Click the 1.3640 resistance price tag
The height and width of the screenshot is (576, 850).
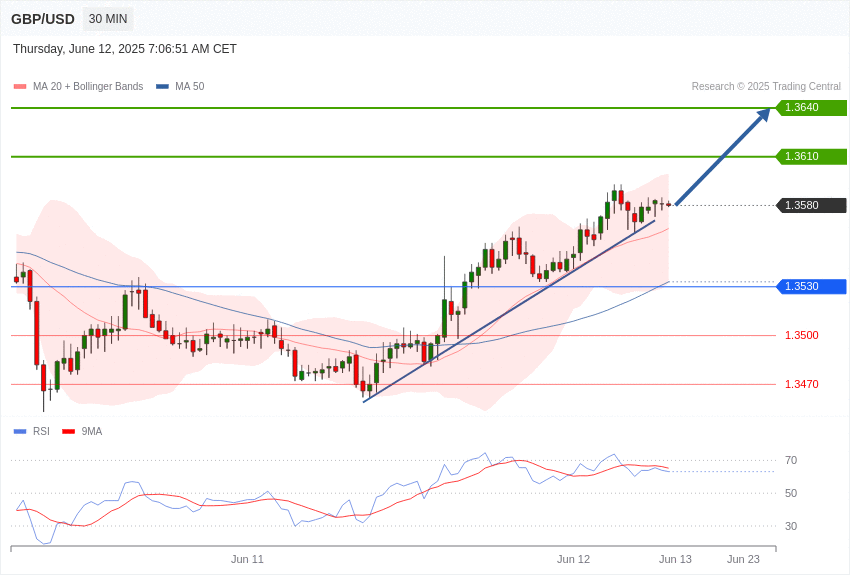pos(812,107)
